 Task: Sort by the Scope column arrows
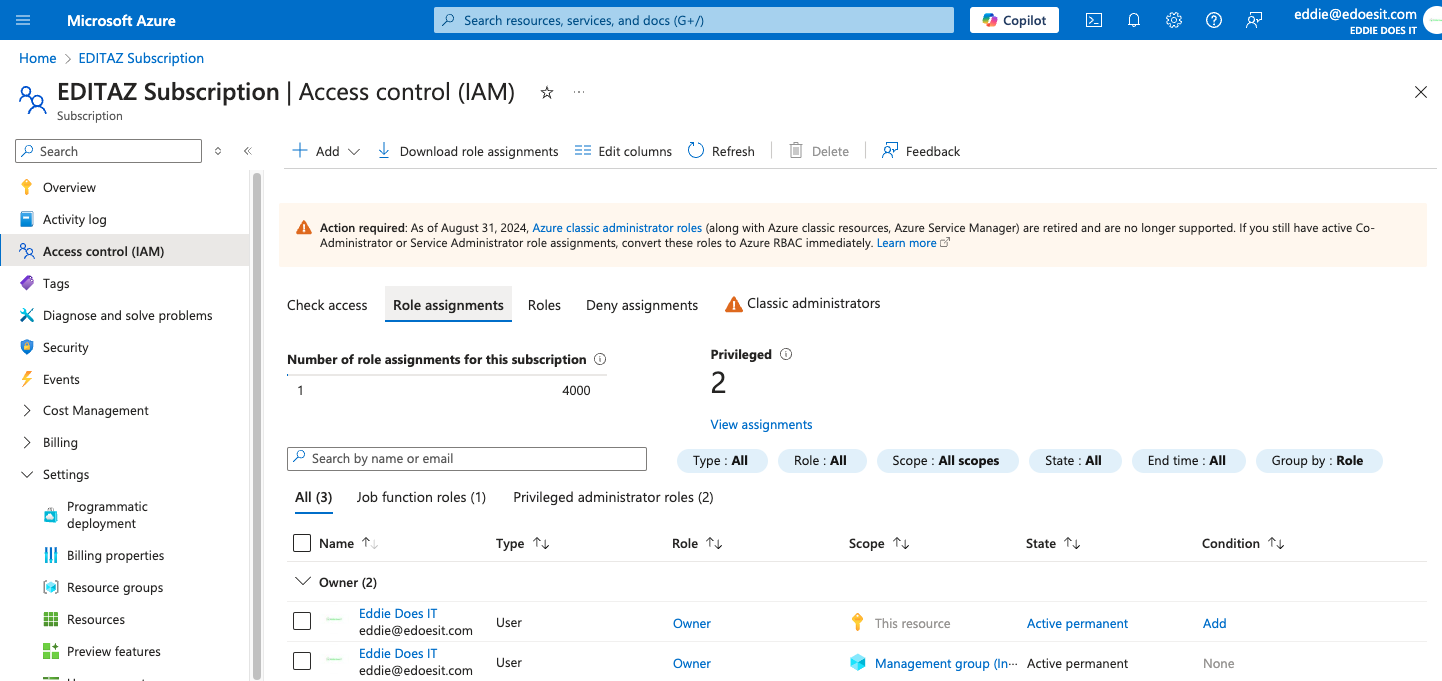901,543
